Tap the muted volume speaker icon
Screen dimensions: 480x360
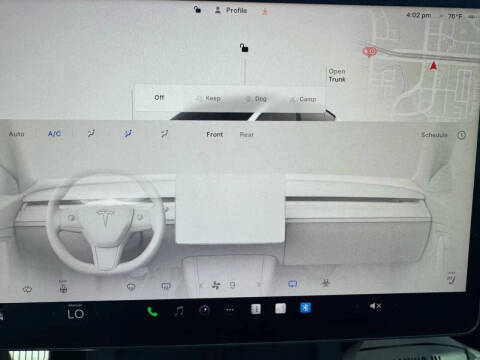(375, 306)
